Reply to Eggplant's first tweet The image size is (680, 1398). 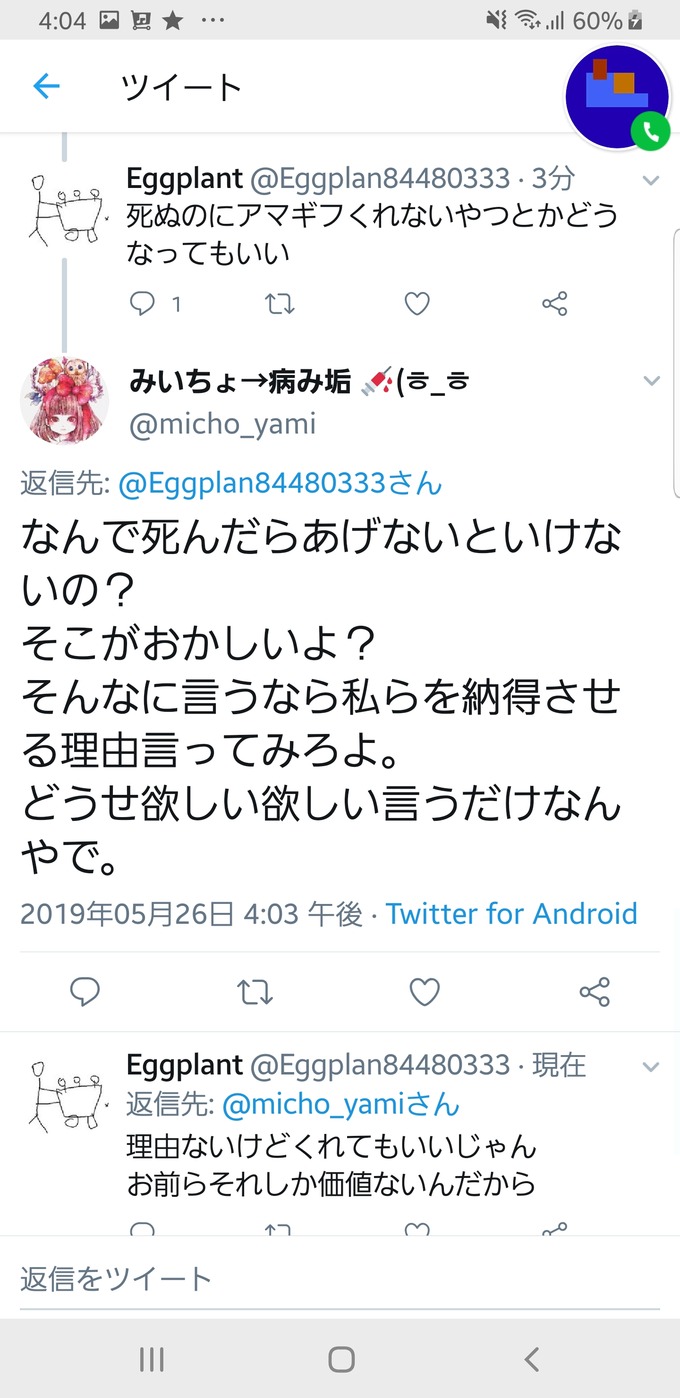(x=143, y=303)
